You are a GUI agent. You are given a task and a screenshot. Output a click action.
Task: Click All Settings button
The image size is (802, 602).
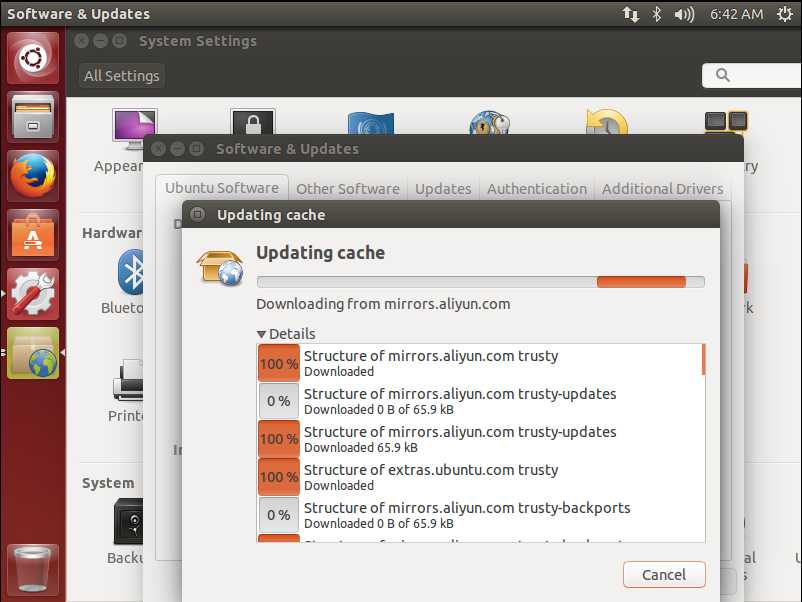pos(122,76)
